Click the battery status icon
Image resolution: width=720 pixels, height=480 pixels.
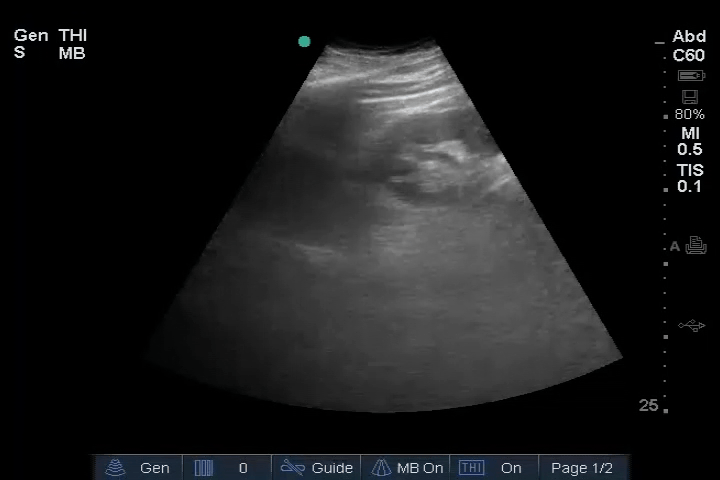[690, 76]
